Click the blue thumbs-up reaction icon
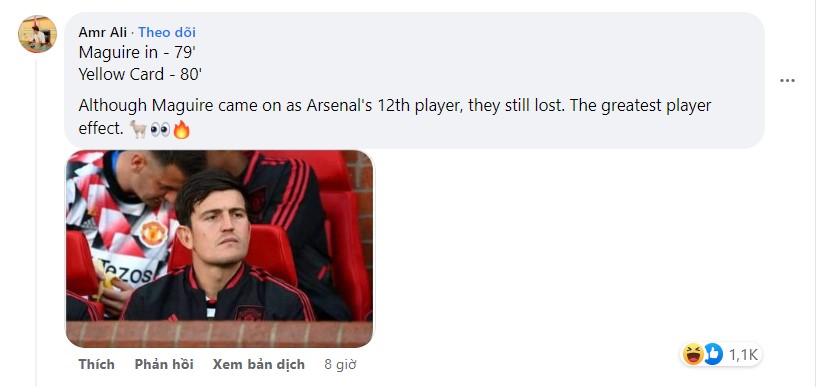This screenshot has width=816, height=387. 712,355
